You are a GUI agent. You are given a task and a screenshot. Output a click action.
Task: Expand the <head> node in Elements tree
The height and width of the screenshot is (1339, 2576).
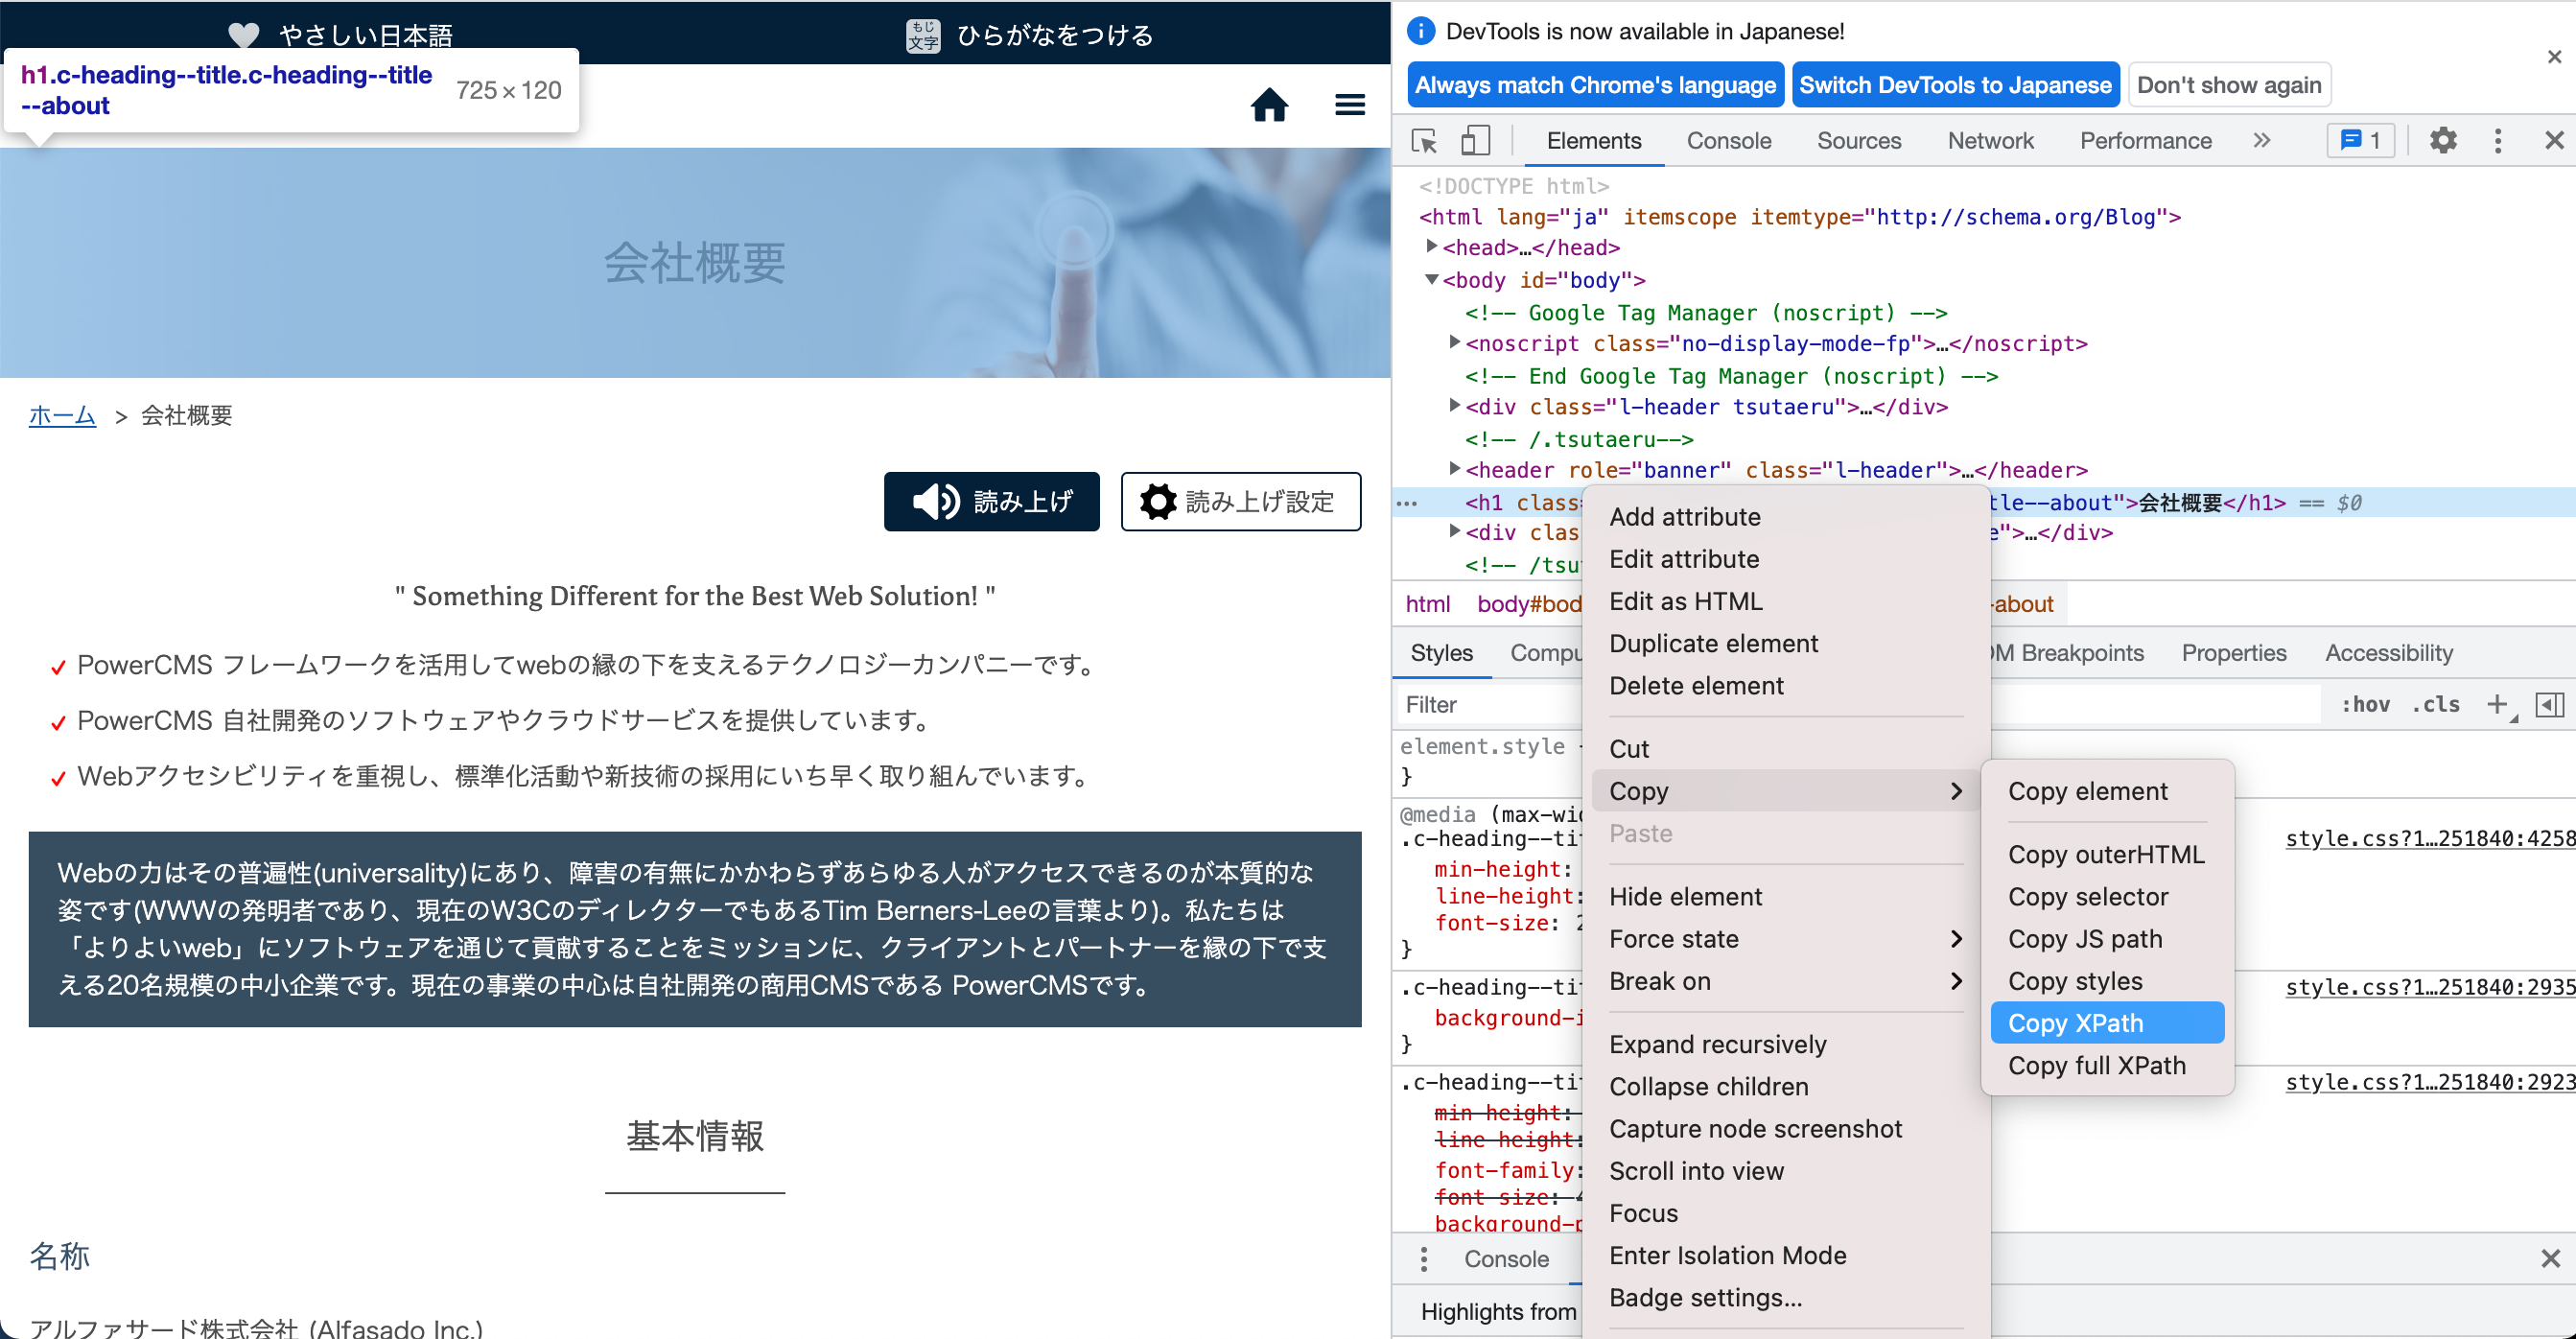click(1434, 247)
